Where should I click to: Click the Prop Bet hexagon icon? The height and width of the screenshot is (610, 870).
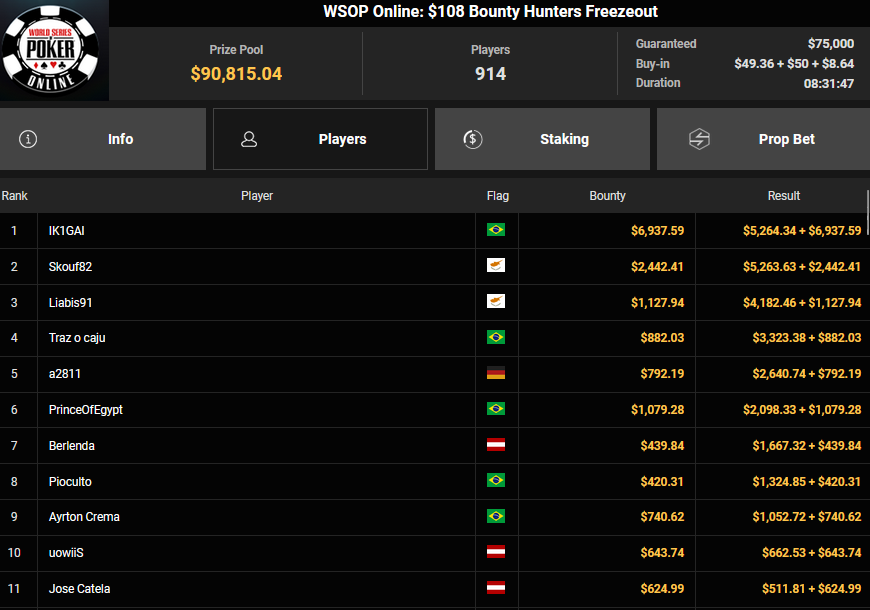click(699, 139)
